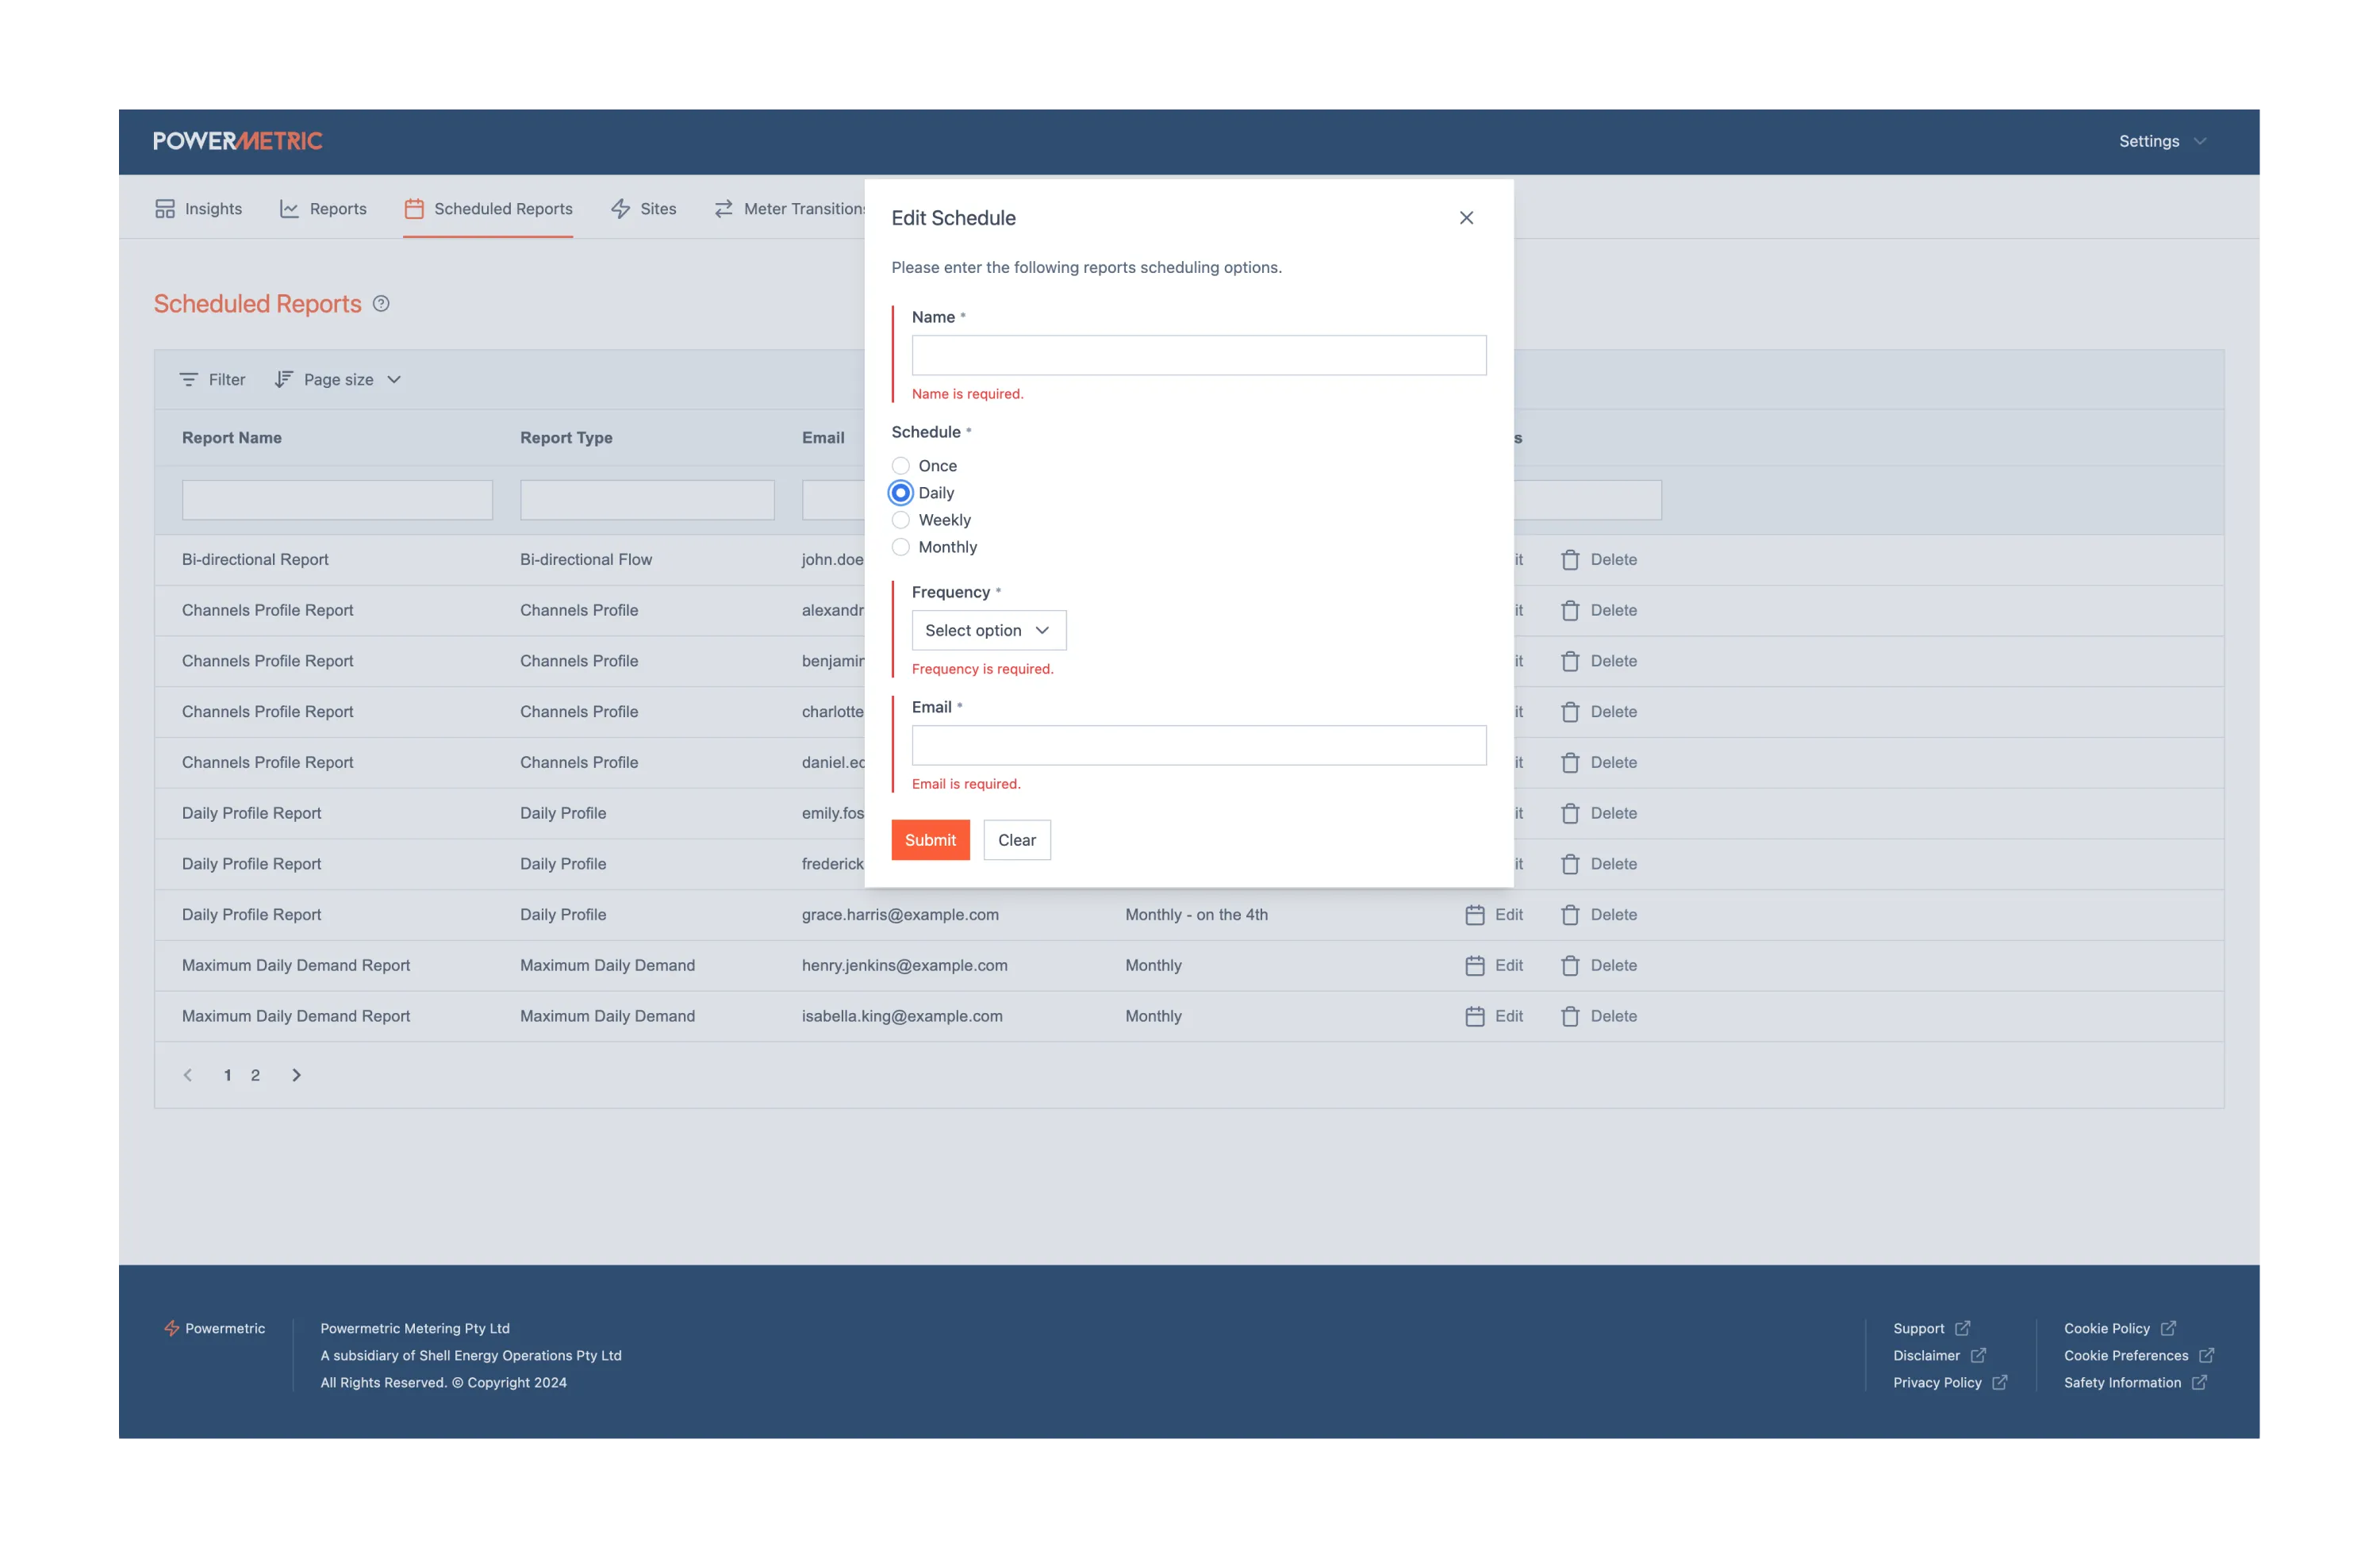Click the Filter icon in the table toolbar
This screenshot has width=2380, height=1547.
point(188,380)
